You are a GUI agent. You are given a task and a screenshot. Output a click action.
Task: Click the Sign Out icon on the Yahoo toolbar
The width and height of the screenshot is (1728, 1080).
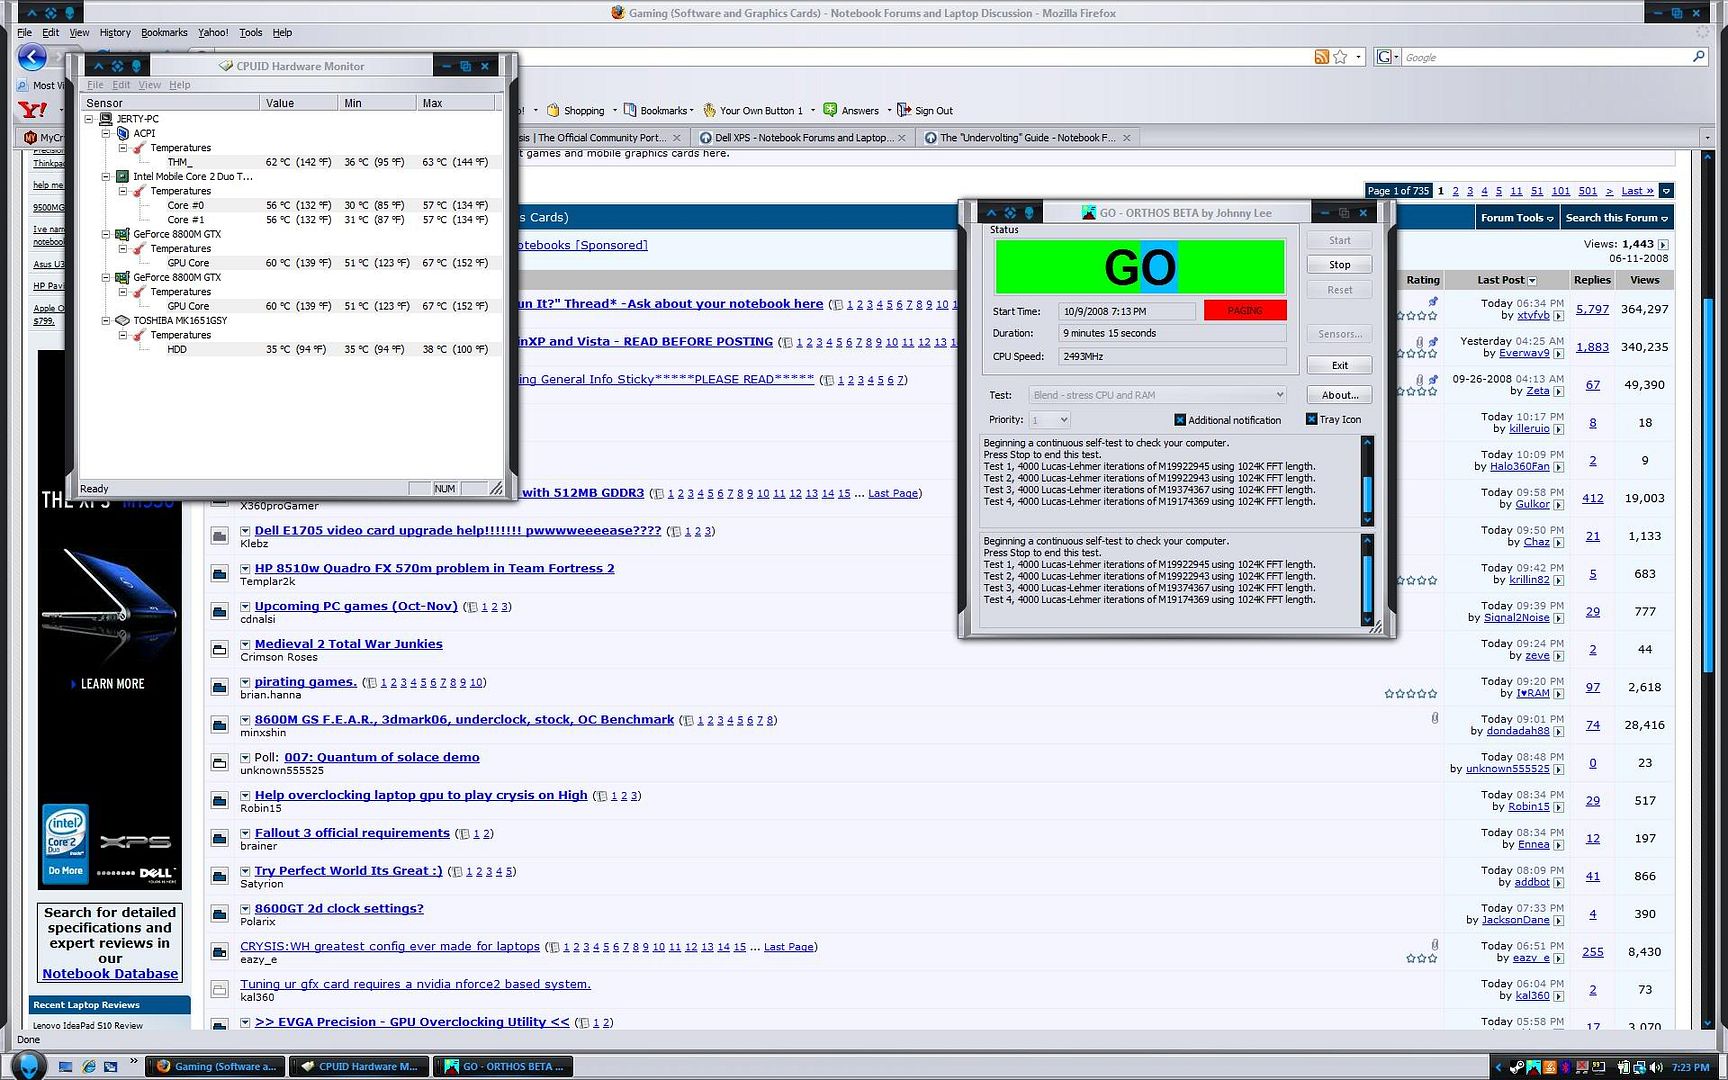(904, 110)
